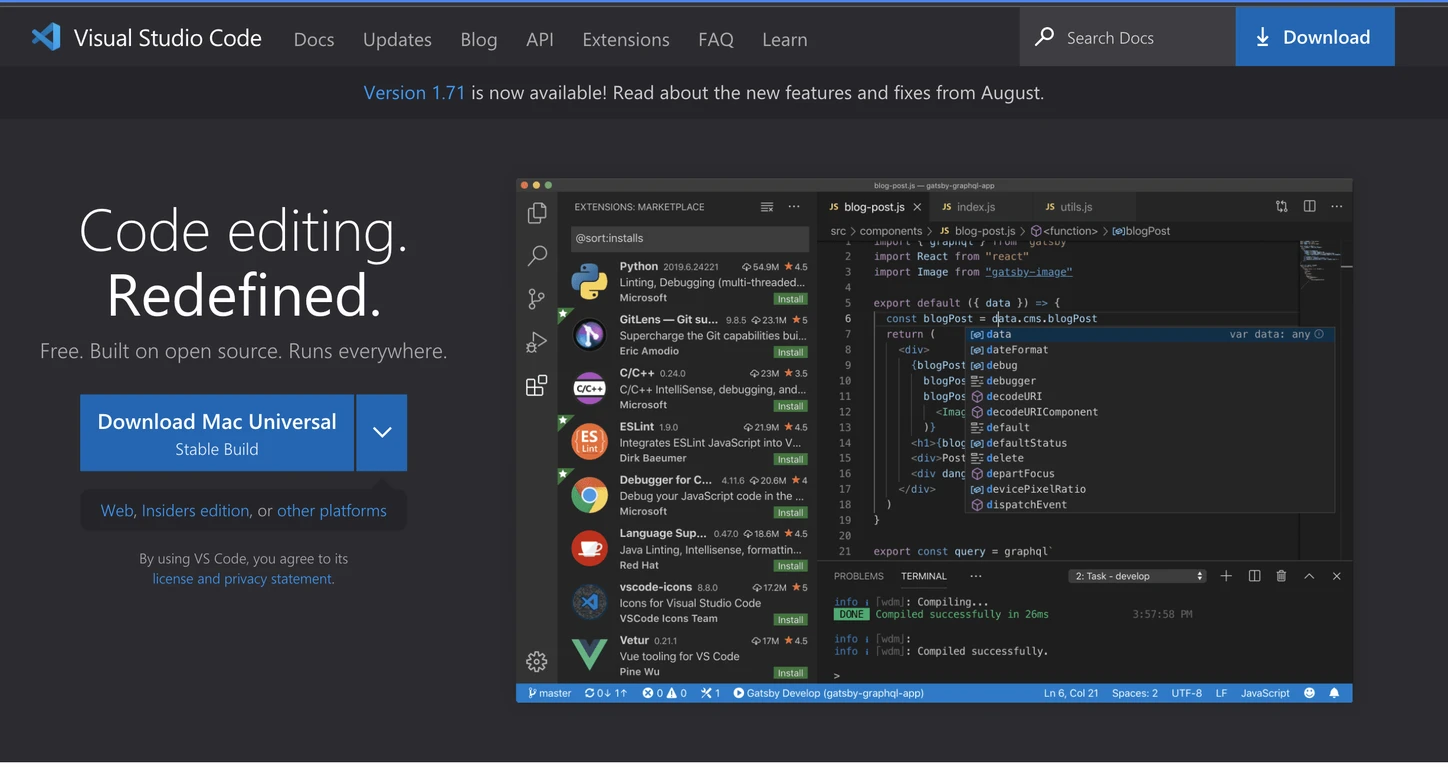
Task: Open the Learn navigation item
Action: click(785, 39)
